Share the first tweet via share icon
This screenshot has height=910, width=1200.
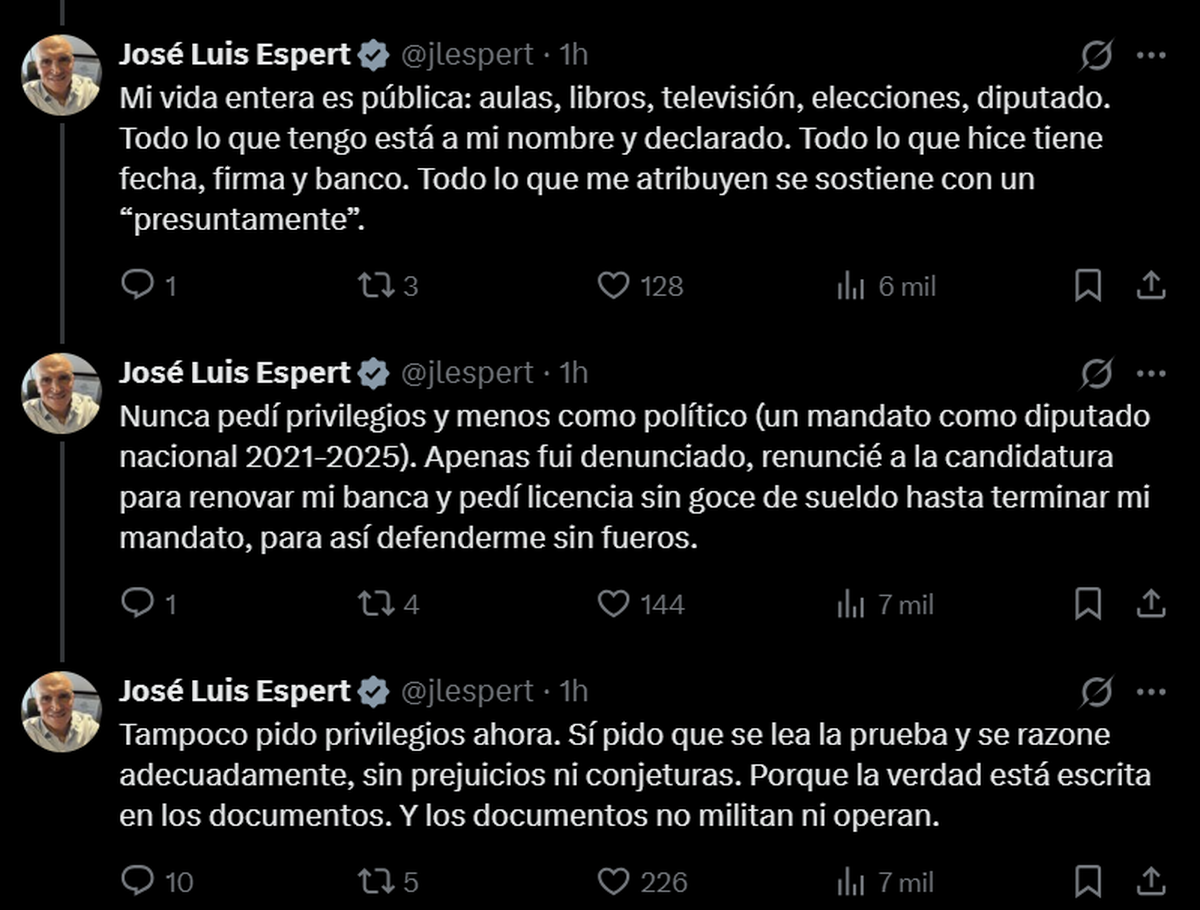[1151, 286]
